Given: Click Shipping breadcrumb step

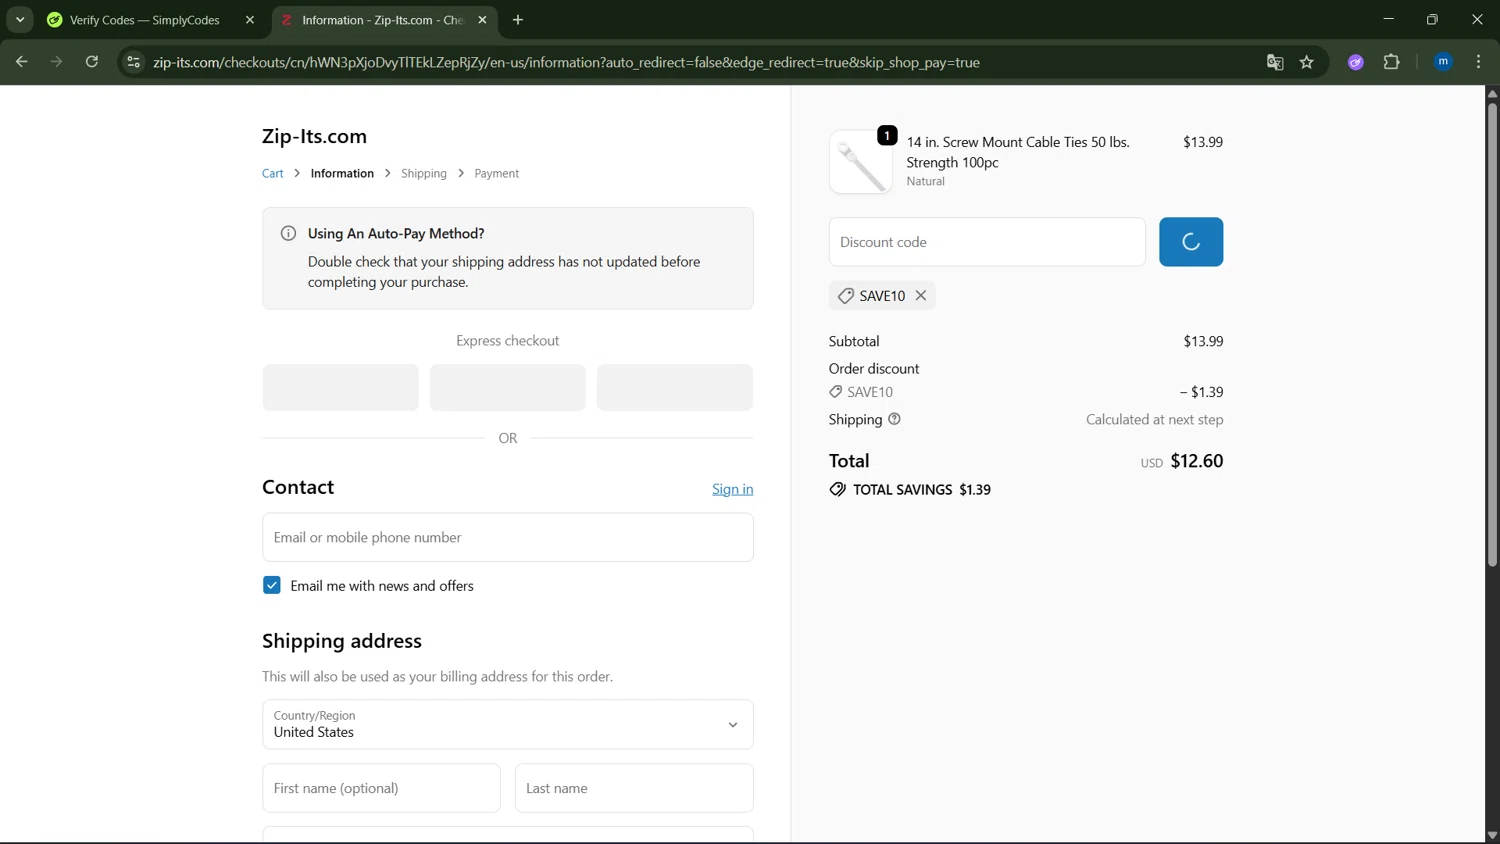Looking at the screenshot, I should (424, 173).
